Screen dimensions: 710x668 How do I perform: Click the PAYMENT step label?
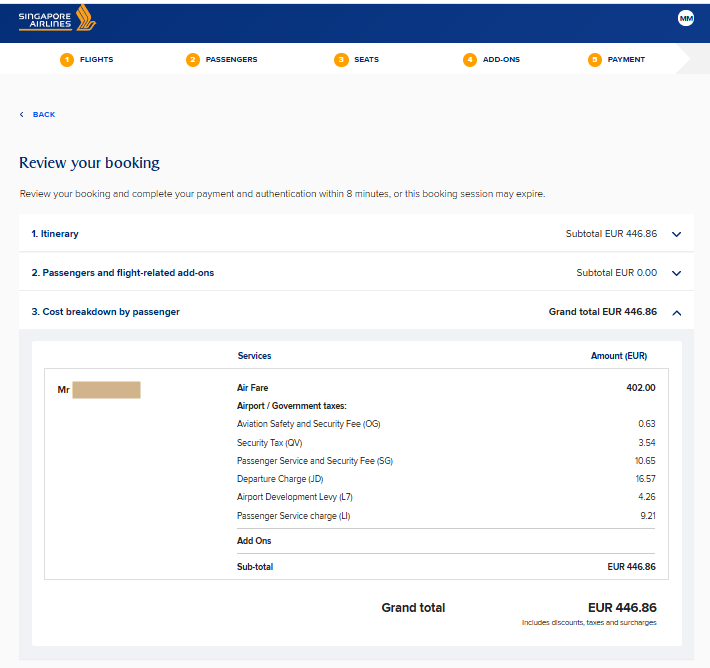click(626, 59)
